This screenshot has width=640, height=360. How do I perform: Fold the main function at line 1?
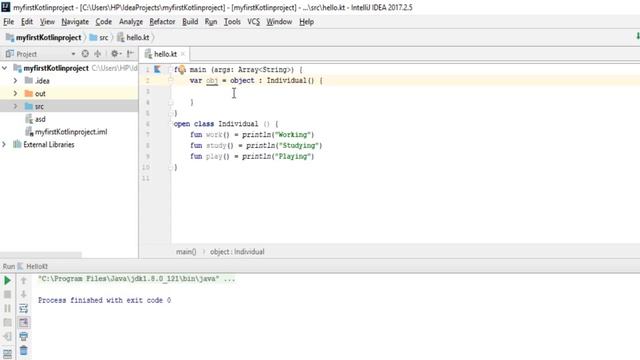point(171,69)
